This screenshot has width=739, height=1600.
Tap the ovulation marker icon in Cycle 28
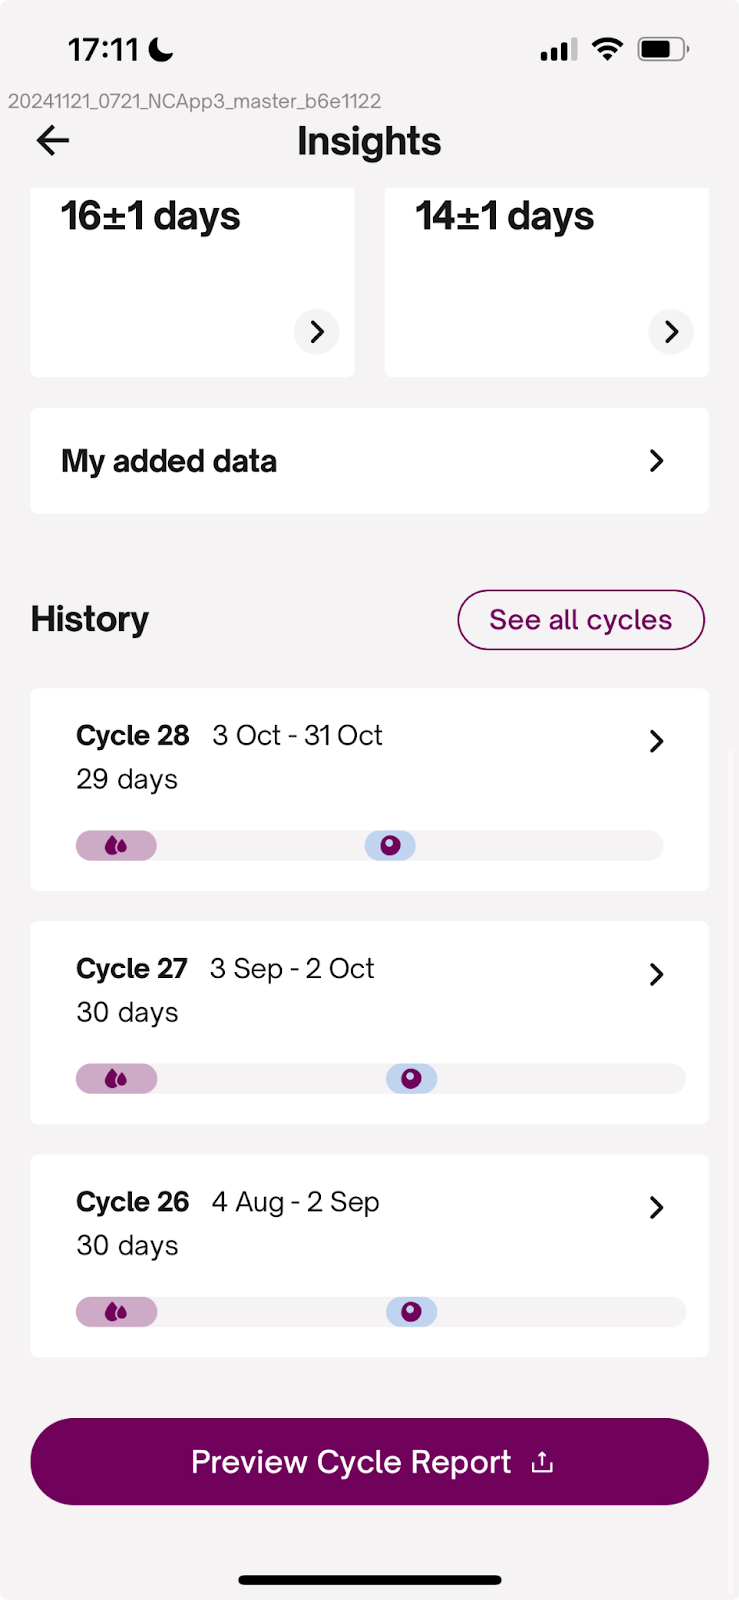[390, 846]
